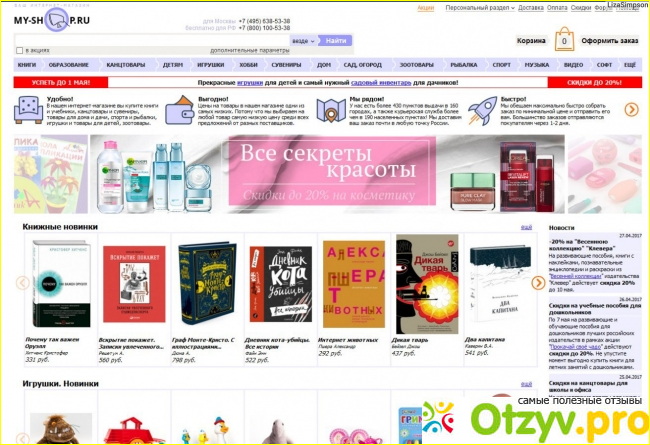650x445 pixels.
Task: Expand the Персональный раздел menu
Action: [x=480, y=8]
